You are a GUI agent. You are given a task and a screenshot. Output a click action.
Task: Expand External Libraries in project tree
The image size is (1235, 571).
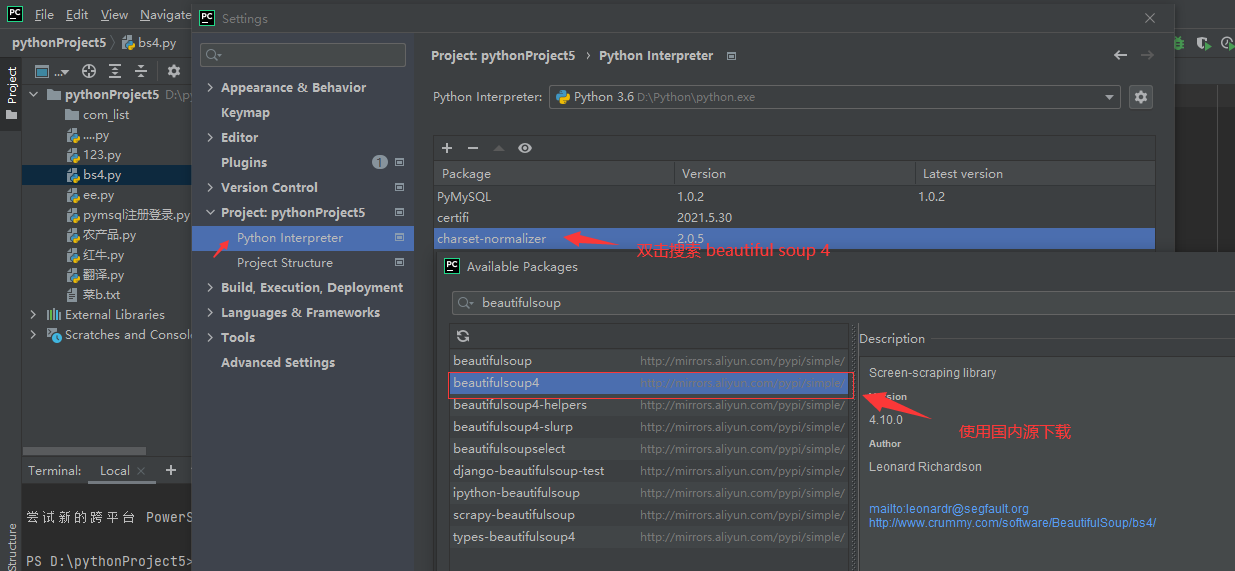(33, 314)
